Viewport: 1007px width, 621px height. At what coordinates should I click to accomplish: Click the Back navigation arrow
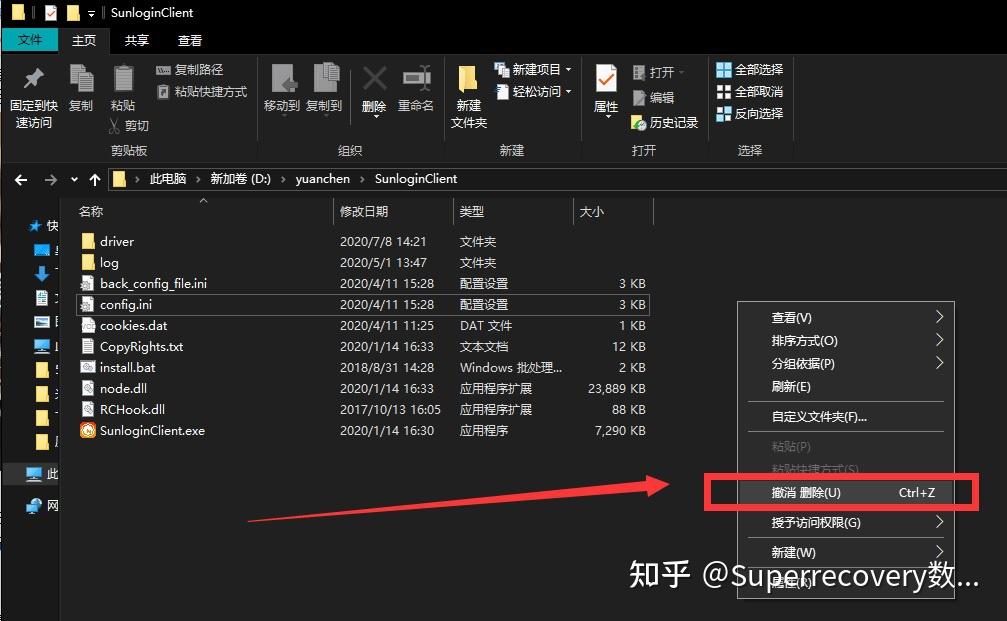[21, 180]
